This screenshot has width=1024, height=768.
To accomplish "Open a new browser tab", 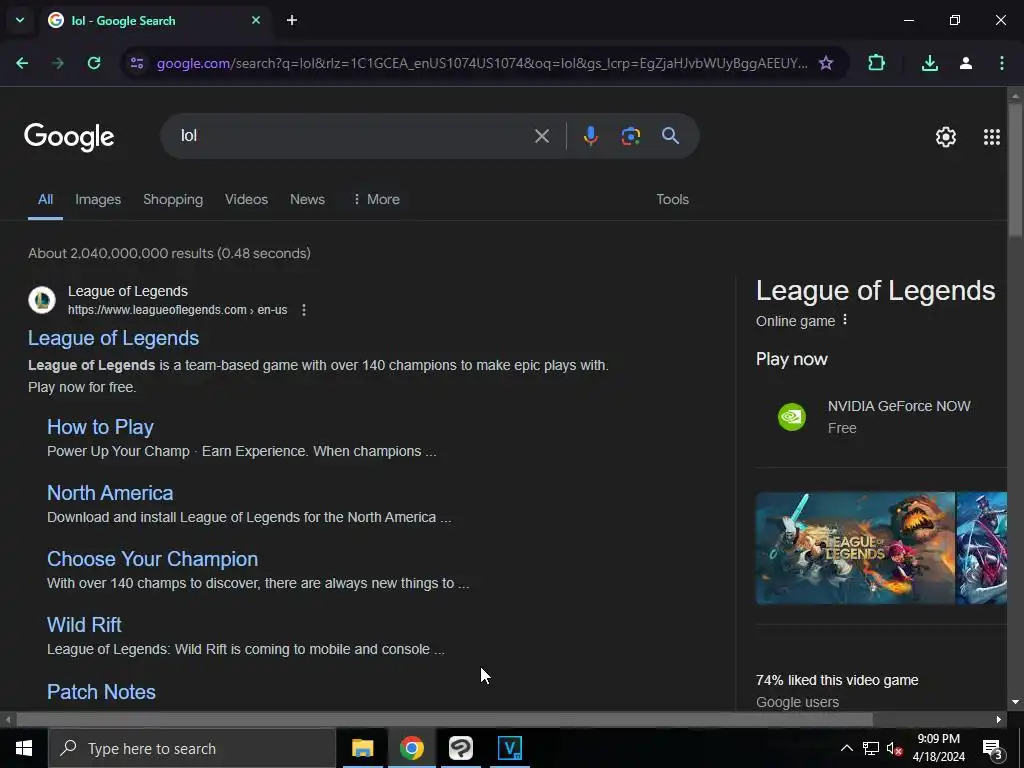I will [292, 20].
